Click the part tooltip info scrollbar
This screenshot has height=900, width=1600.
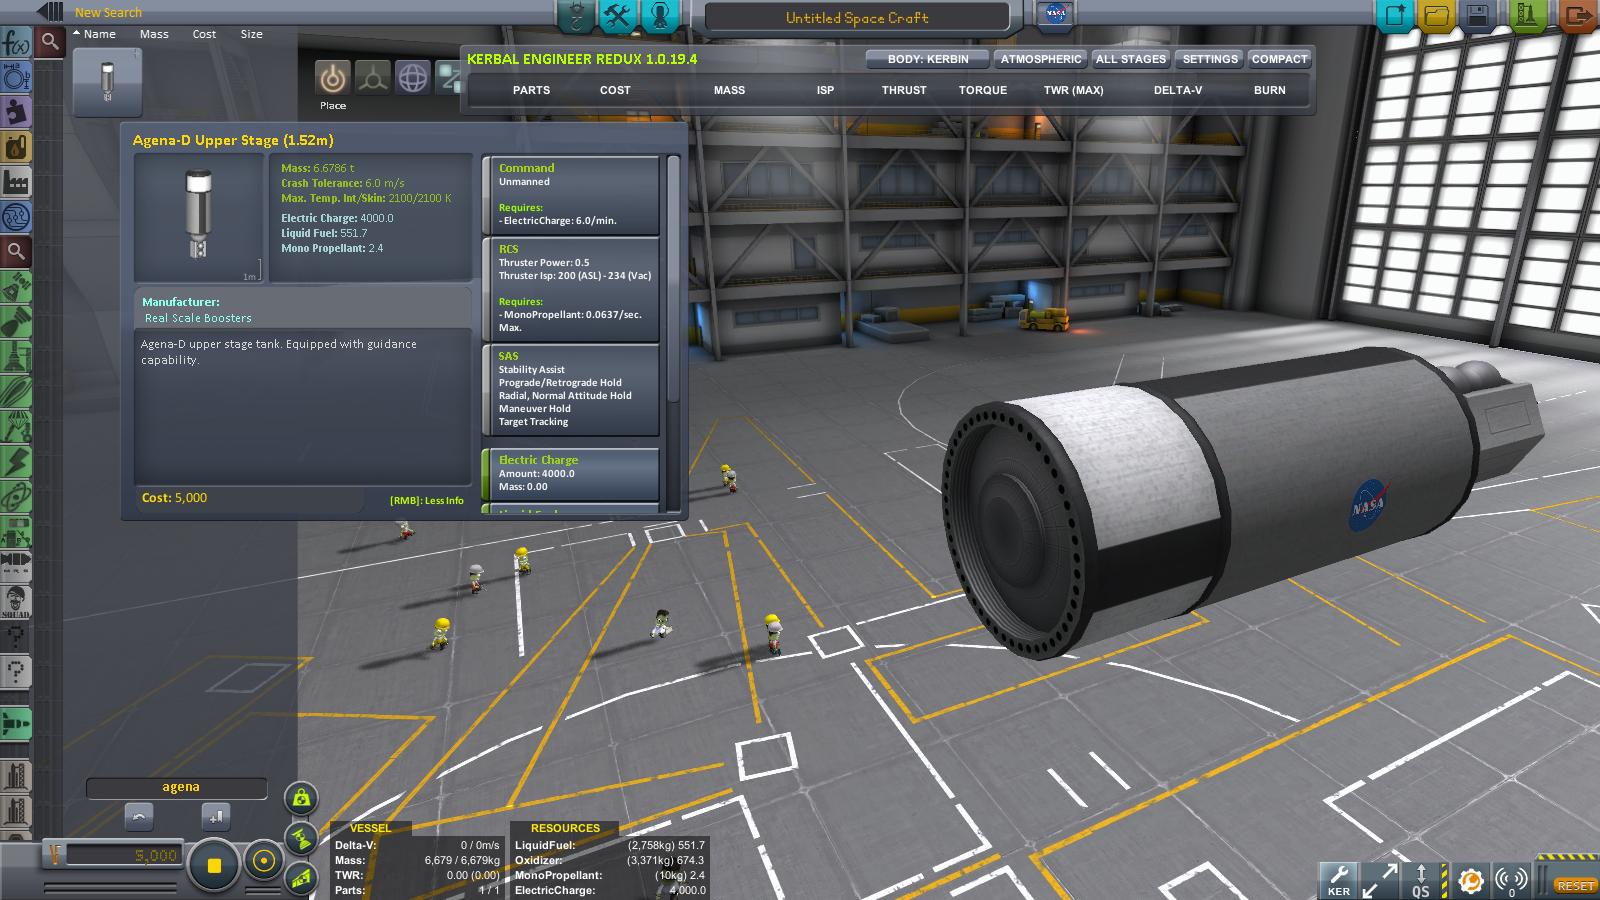click(x=673, y=280)
